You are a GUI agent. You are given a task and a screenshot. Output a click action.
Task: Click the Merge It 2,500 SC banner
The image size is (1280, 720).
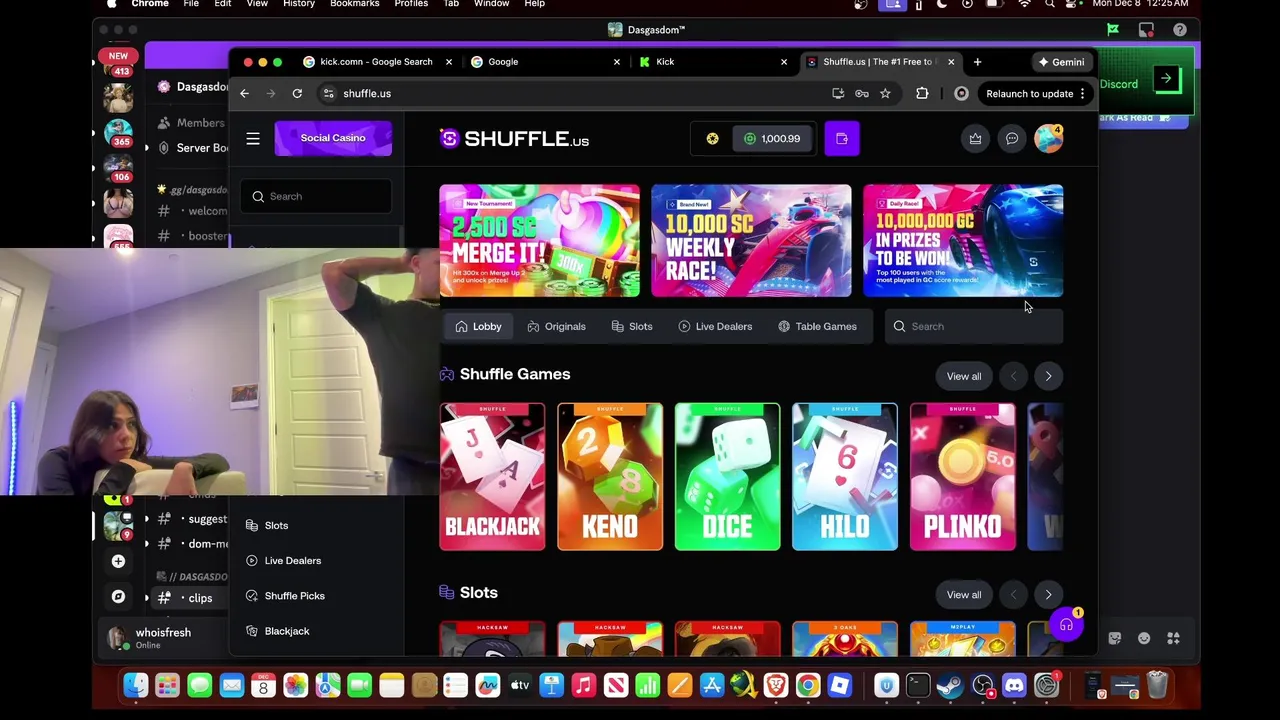tap(539, 241)
